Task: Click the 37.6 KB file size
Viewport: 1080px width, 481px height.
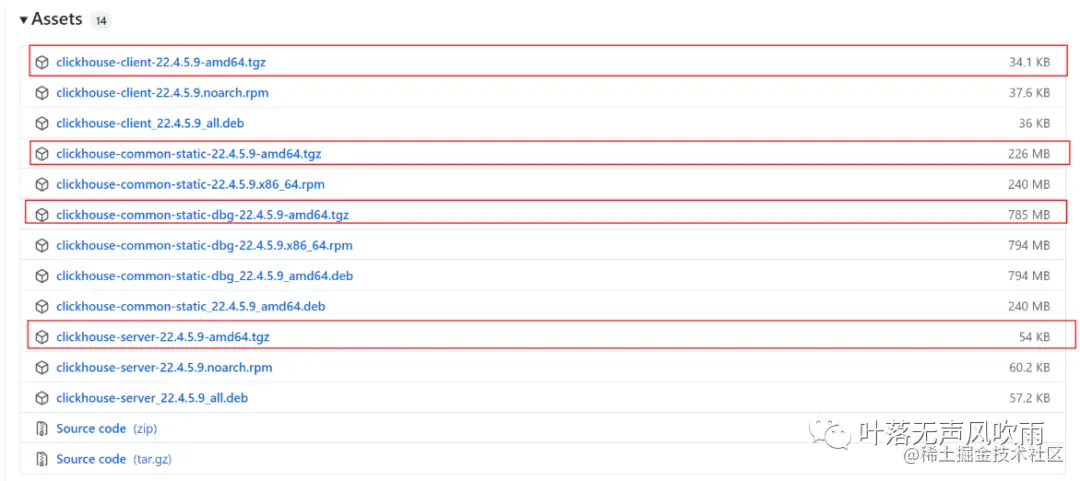Action: 1030,92
